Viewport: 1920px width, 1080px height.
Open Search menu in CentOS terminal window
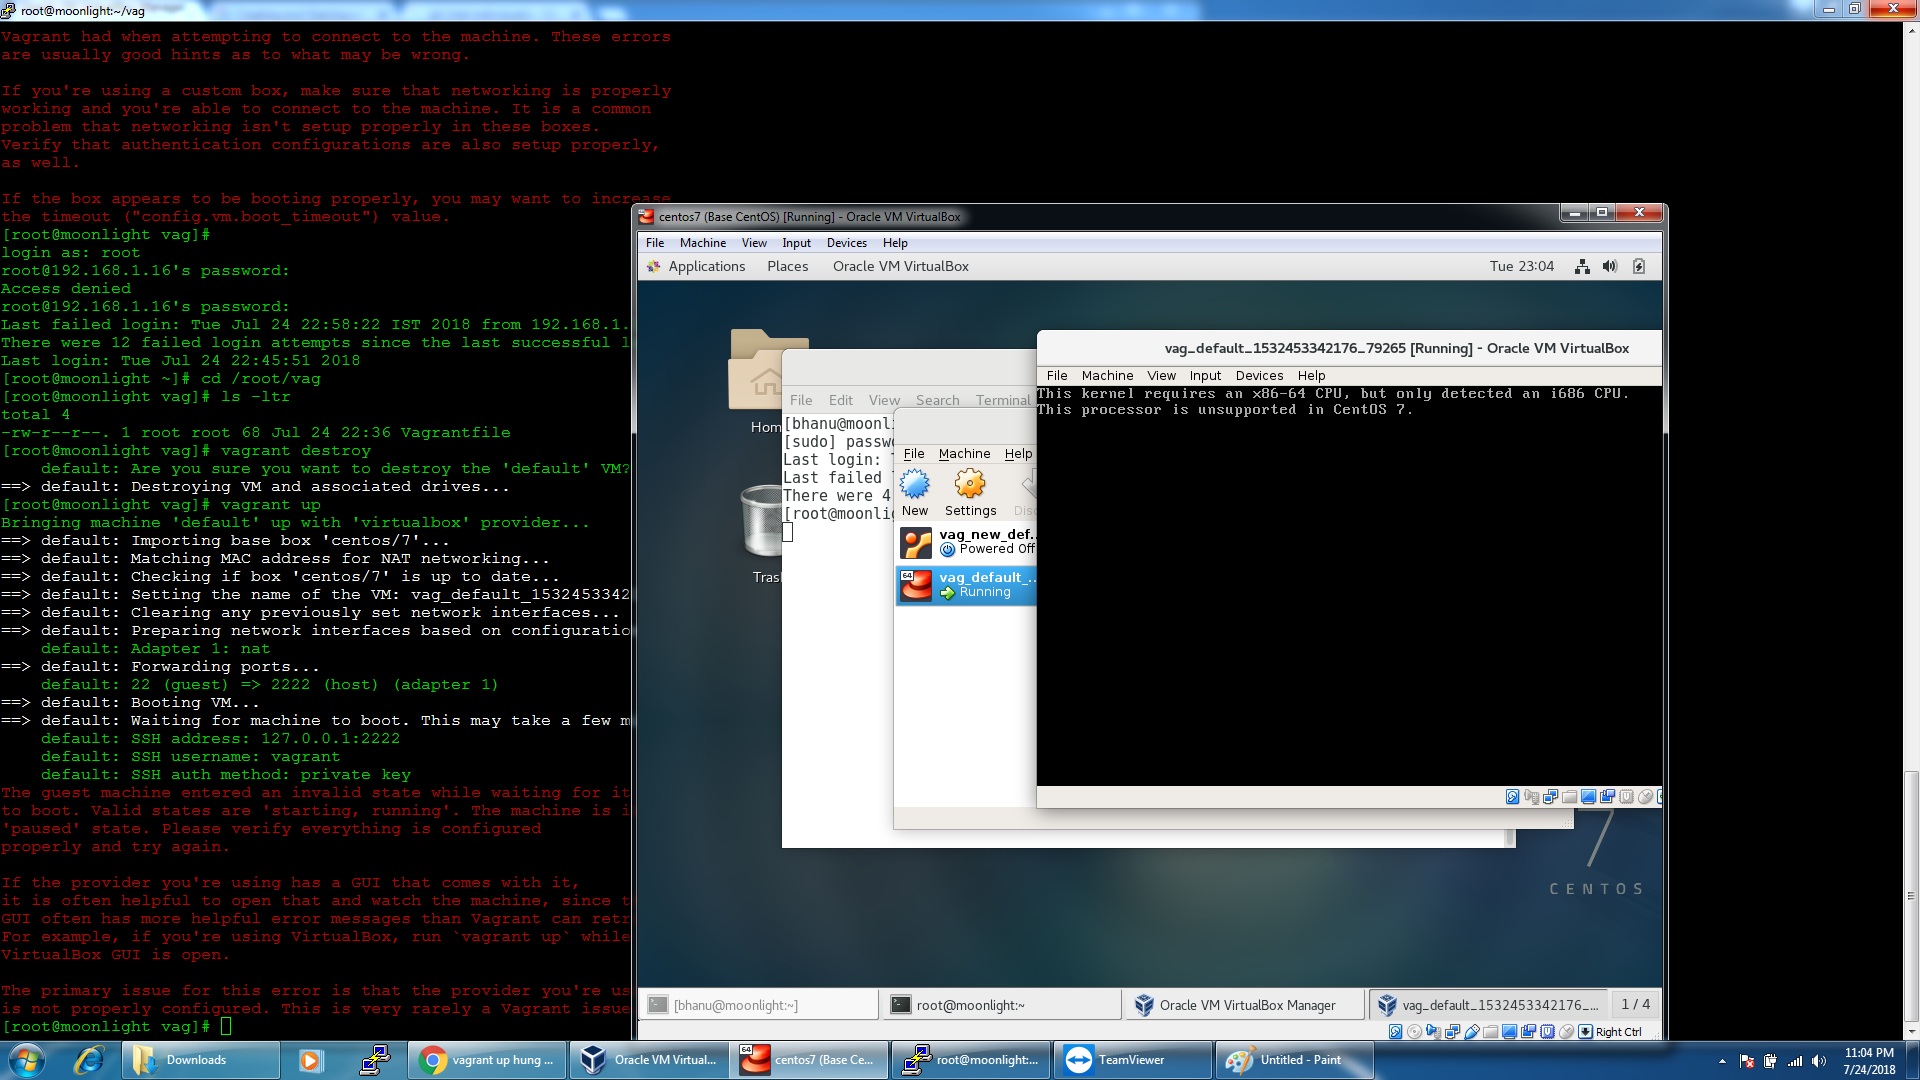tap(937, 400)
